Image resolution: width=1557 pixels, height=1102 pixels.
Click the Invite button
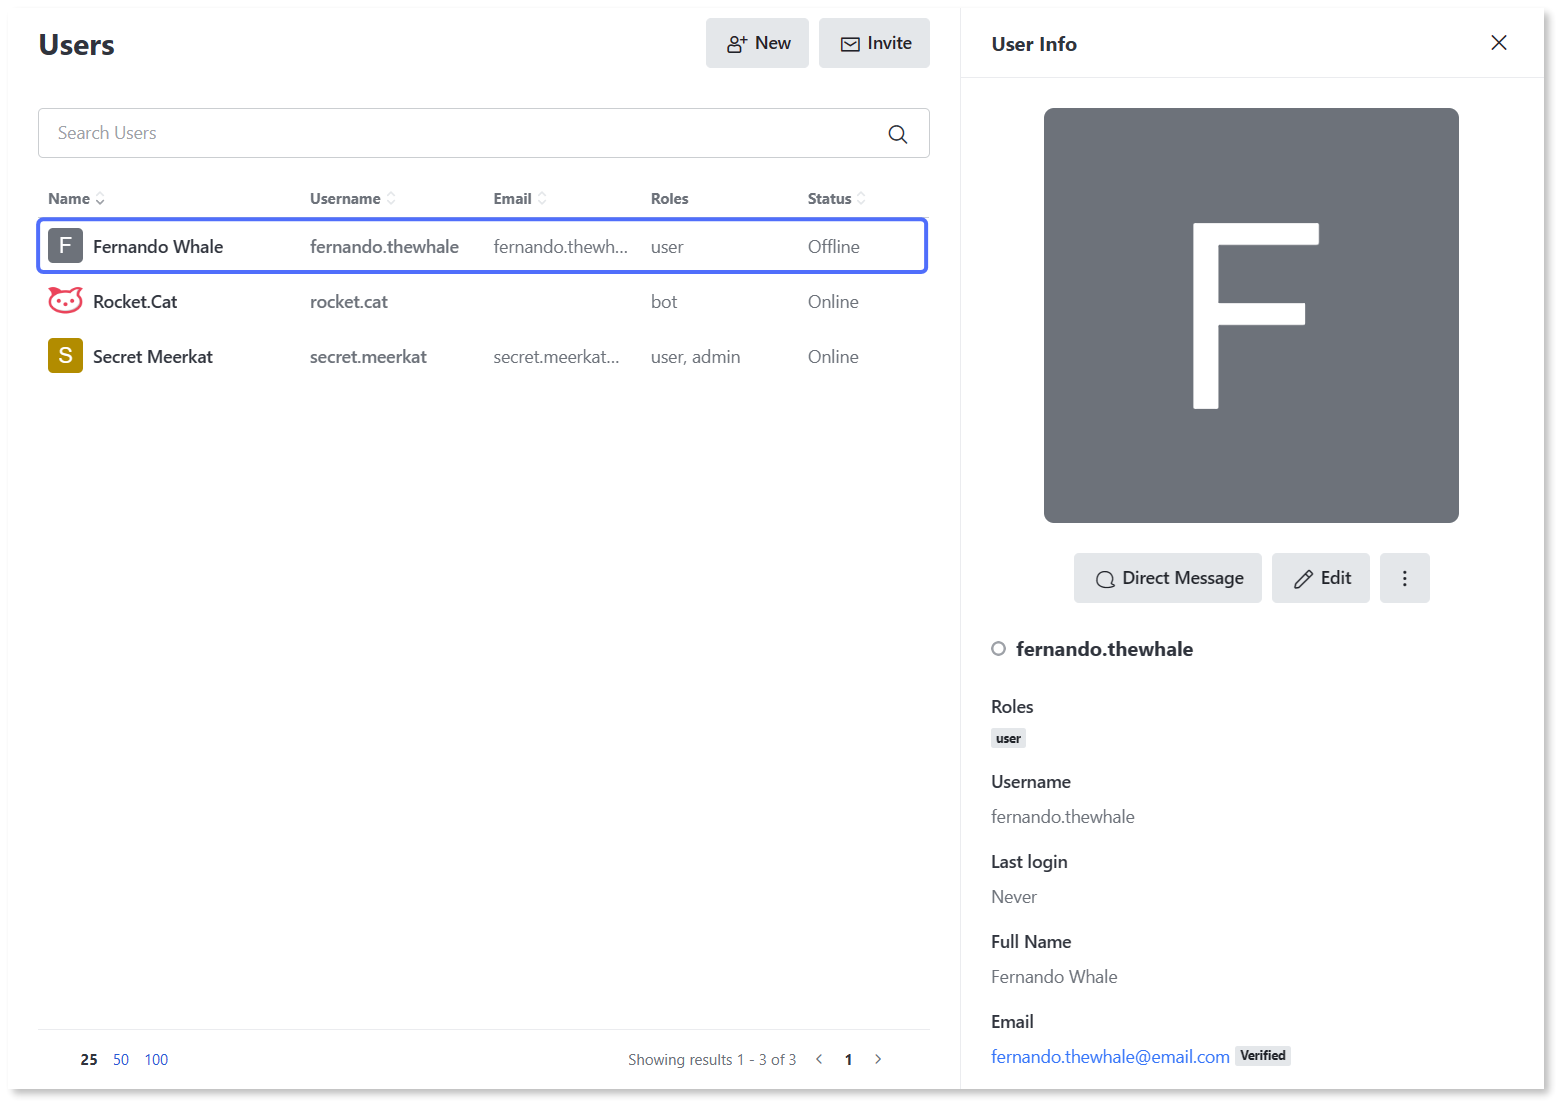874,43
